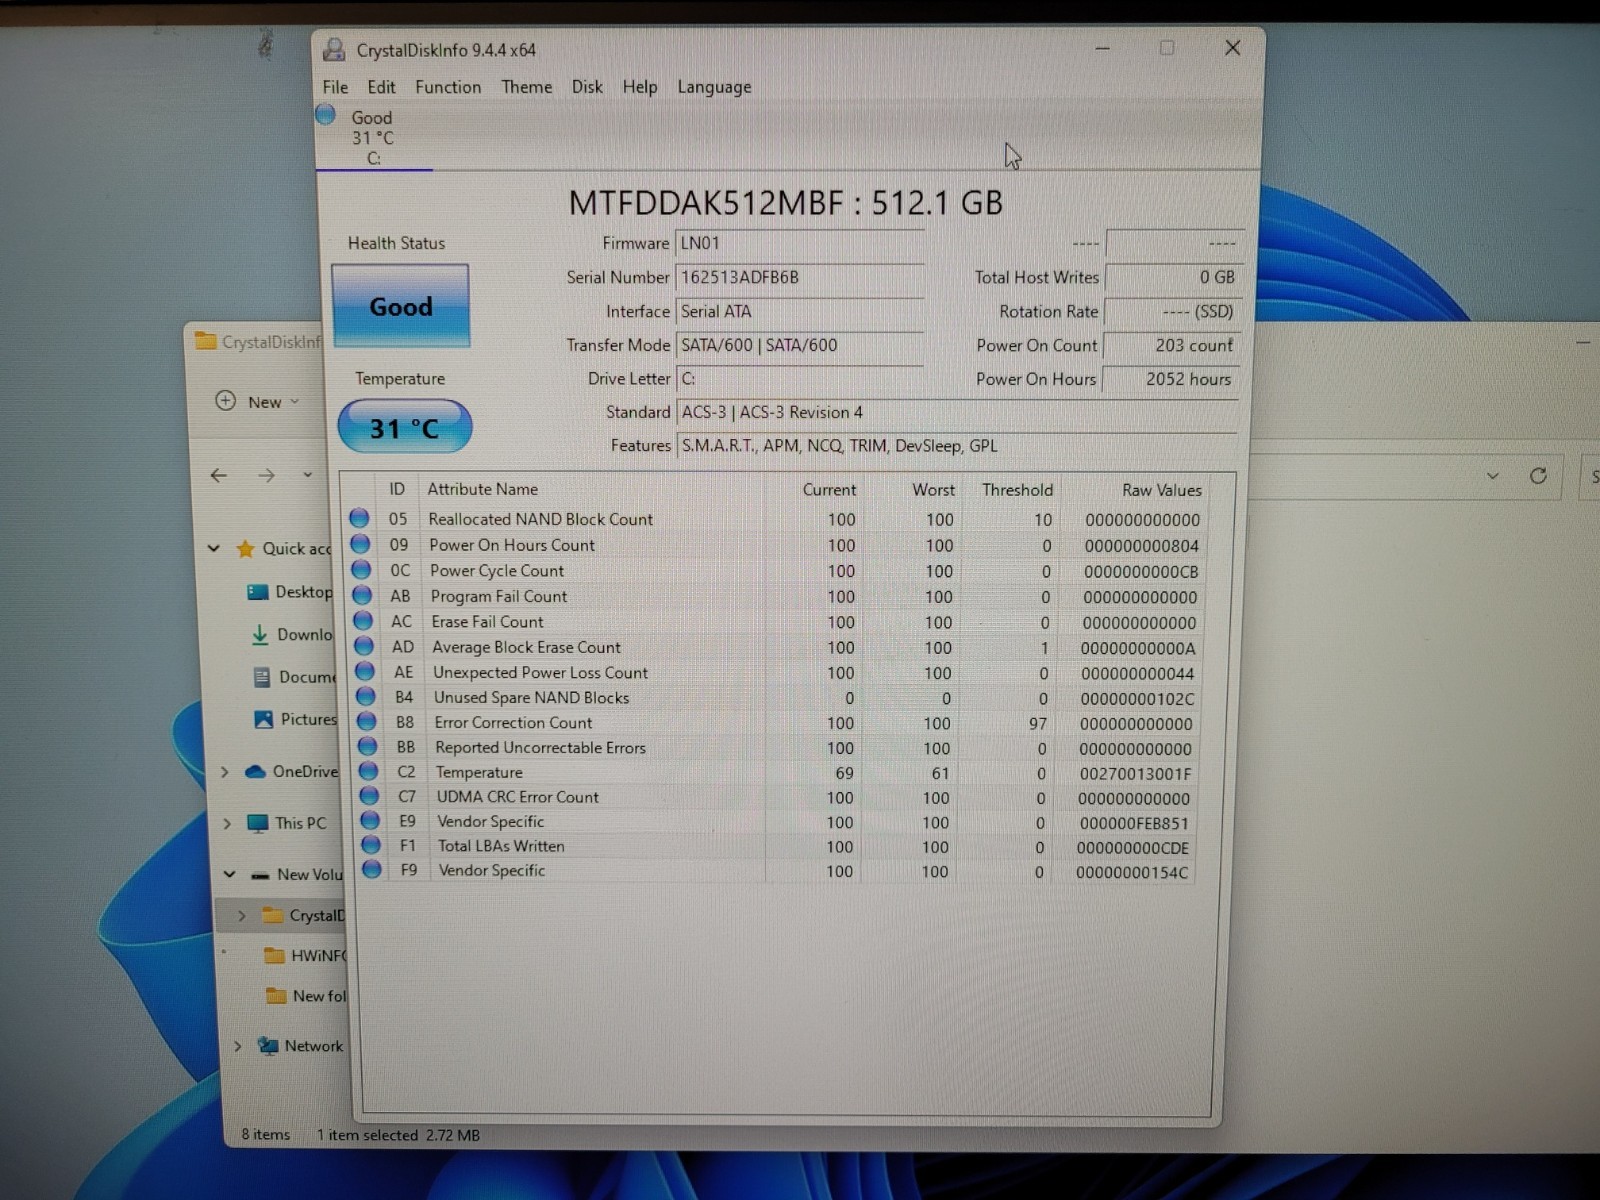Image resolution: width=1600 pixels, height=1200 pixels.
Task: Click status icon for Program Fail Count
Action: [x=362, y=595]
